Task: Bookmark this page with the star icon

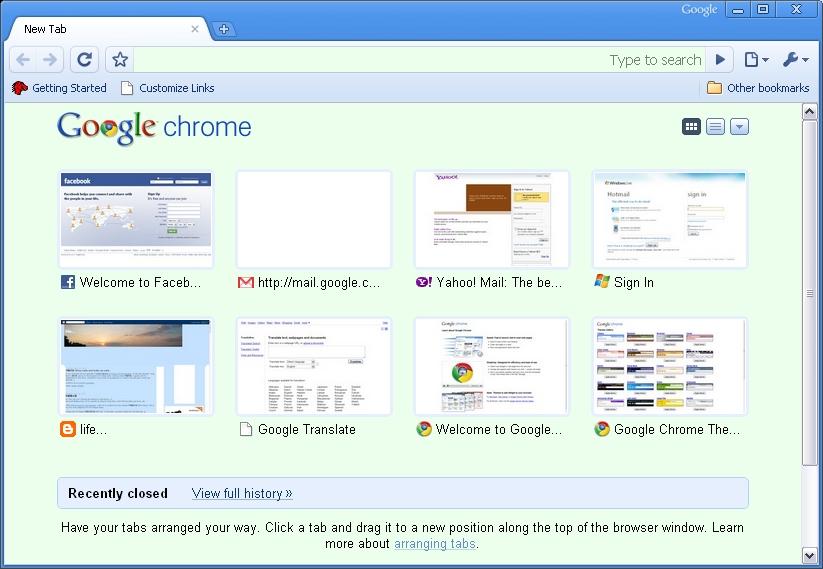Action: point(120,60)
